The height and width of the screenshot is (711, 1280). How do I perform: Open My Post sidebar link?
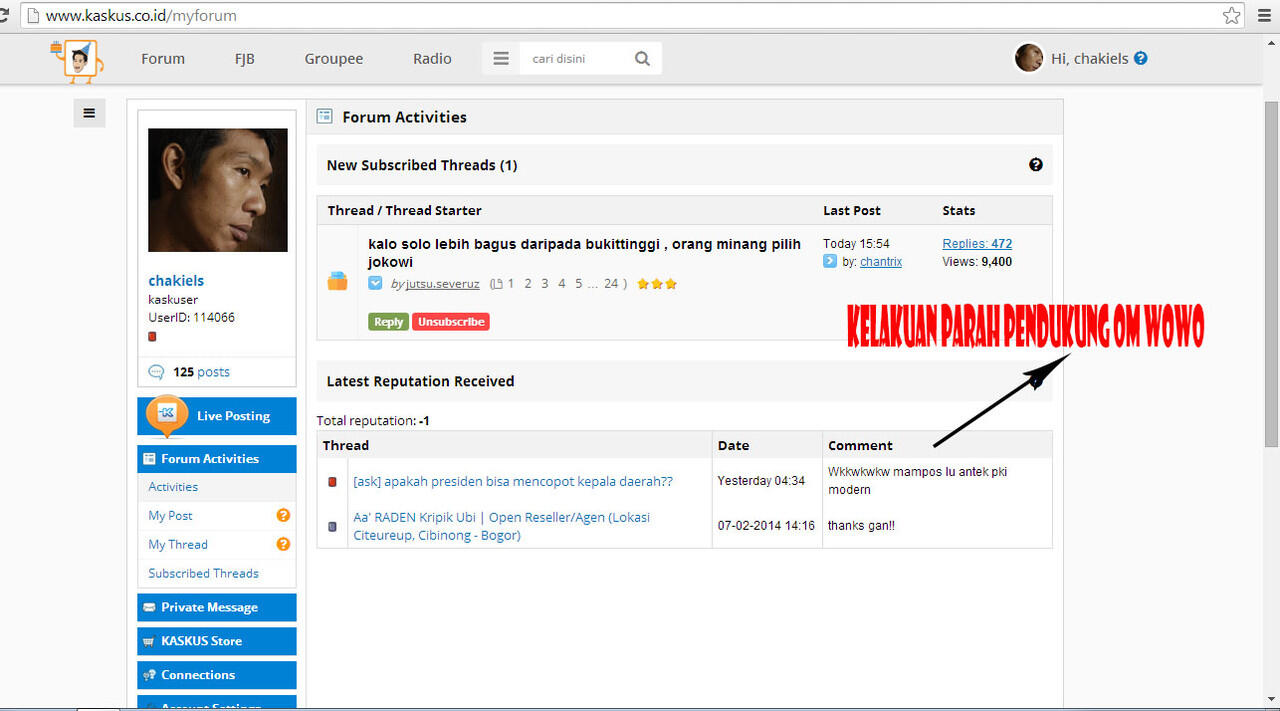pyautogui.click(x=170, y=516)
